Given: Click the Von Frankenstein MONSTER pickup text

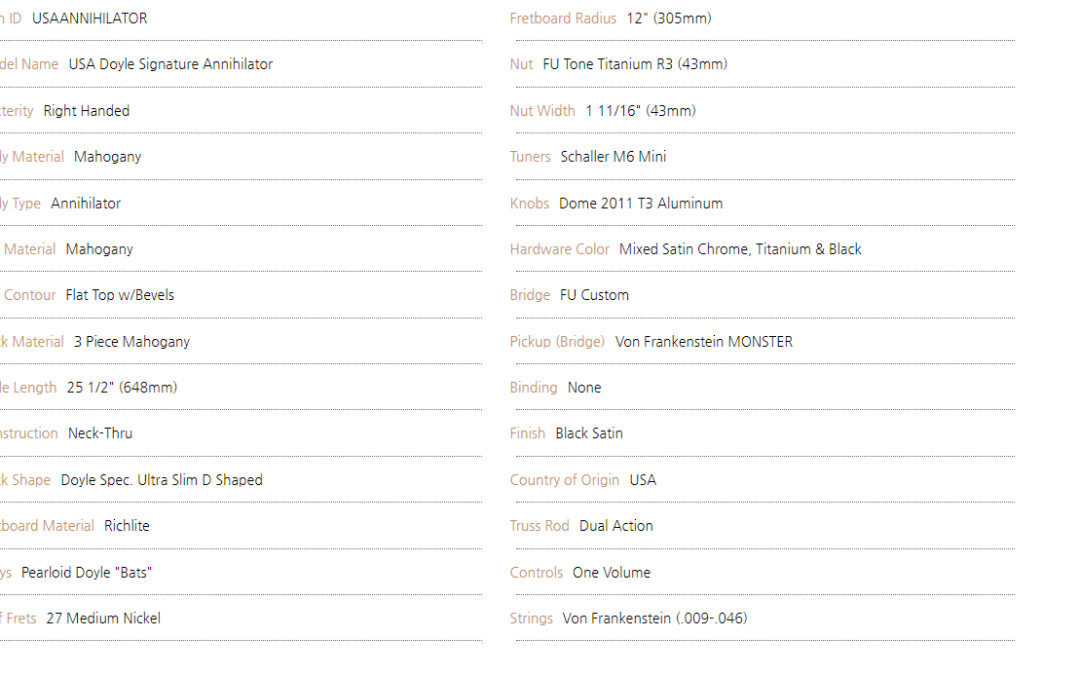Looking at the screenshot, I should click(x=704, y=342).
